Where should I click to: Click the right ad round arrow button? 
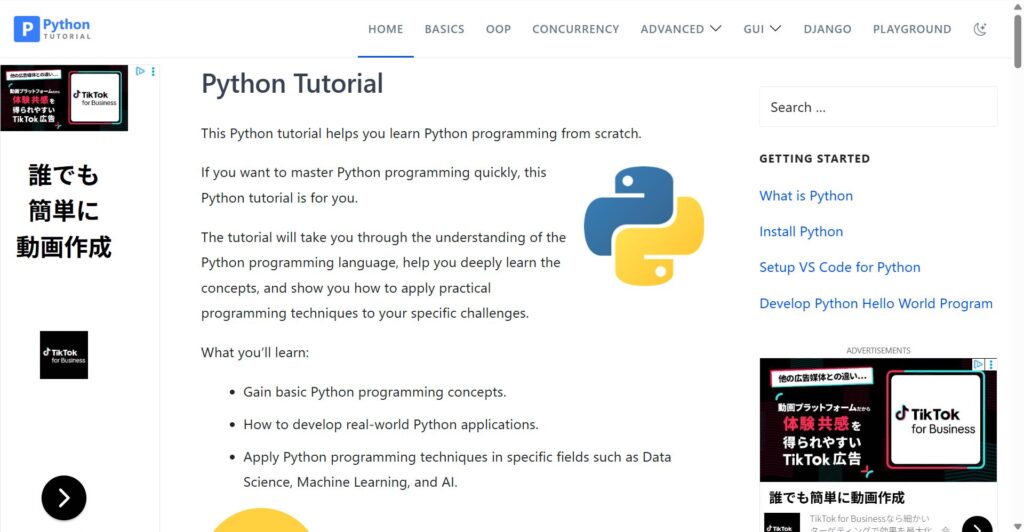pos(977,524)
